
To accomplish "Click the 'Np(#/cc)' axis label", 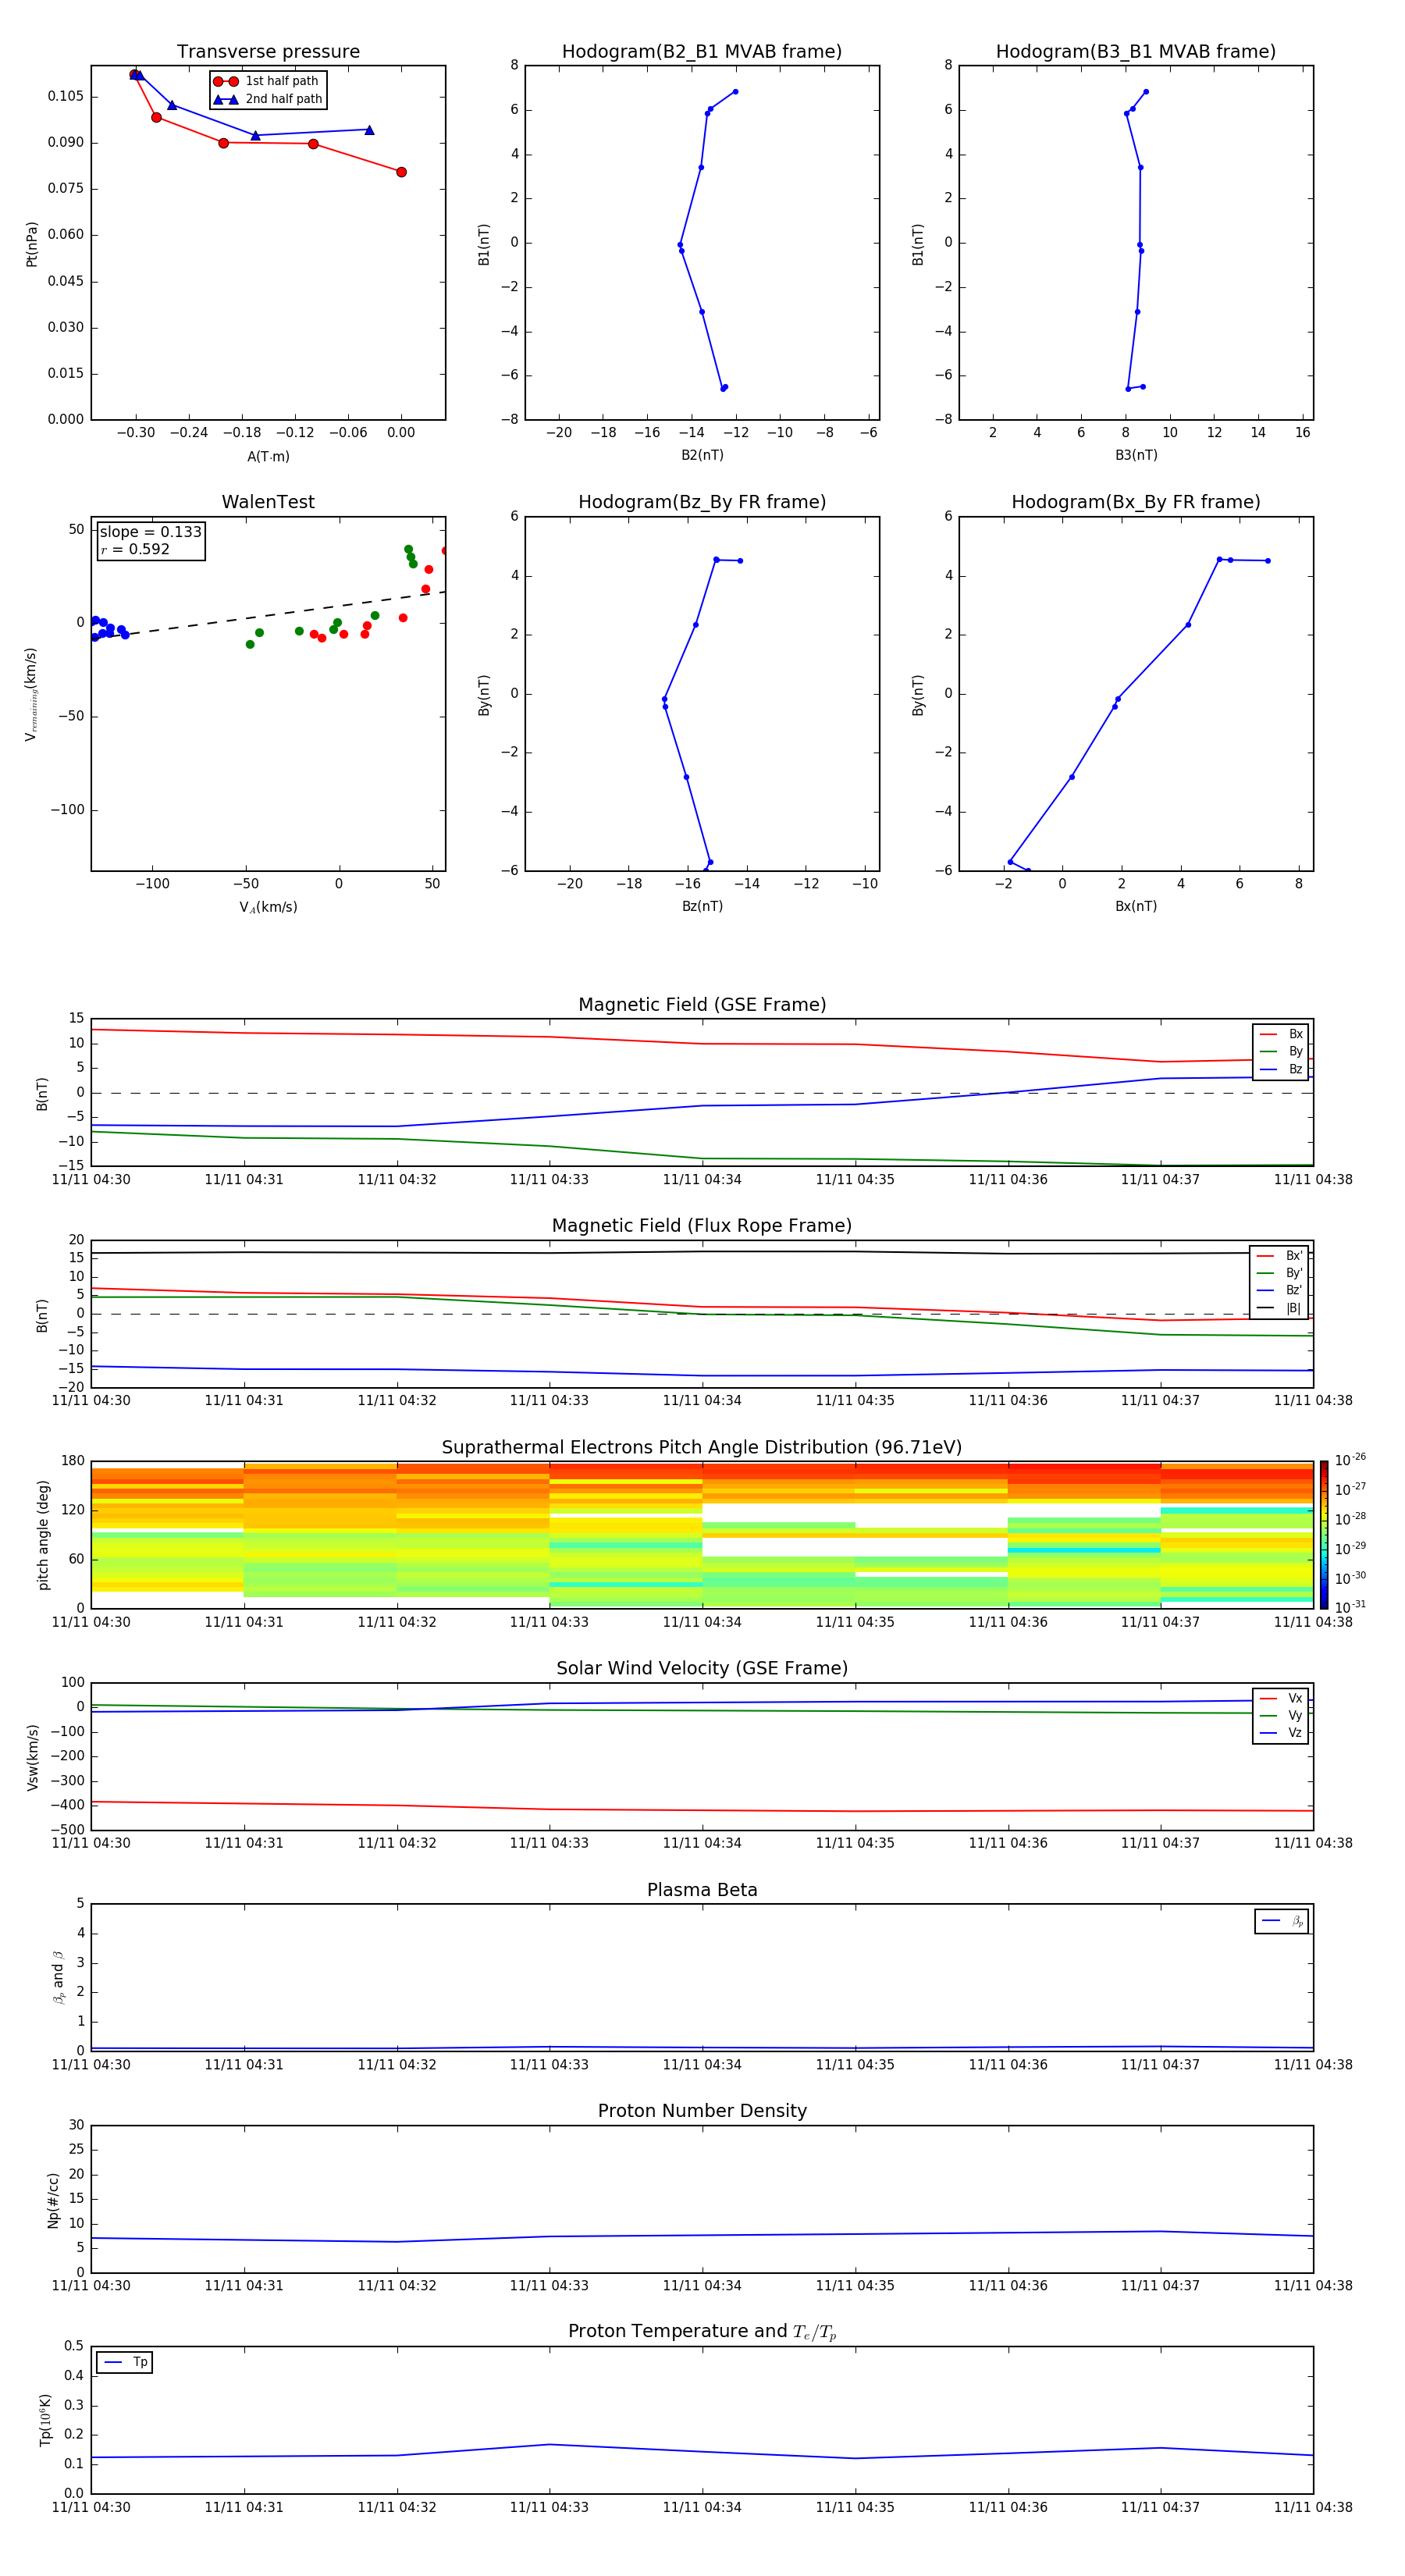I will pos(53,2200).
